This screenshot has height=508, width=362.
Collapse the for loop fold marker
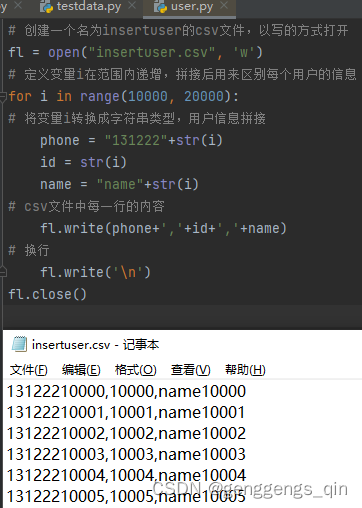click(3, 97)
